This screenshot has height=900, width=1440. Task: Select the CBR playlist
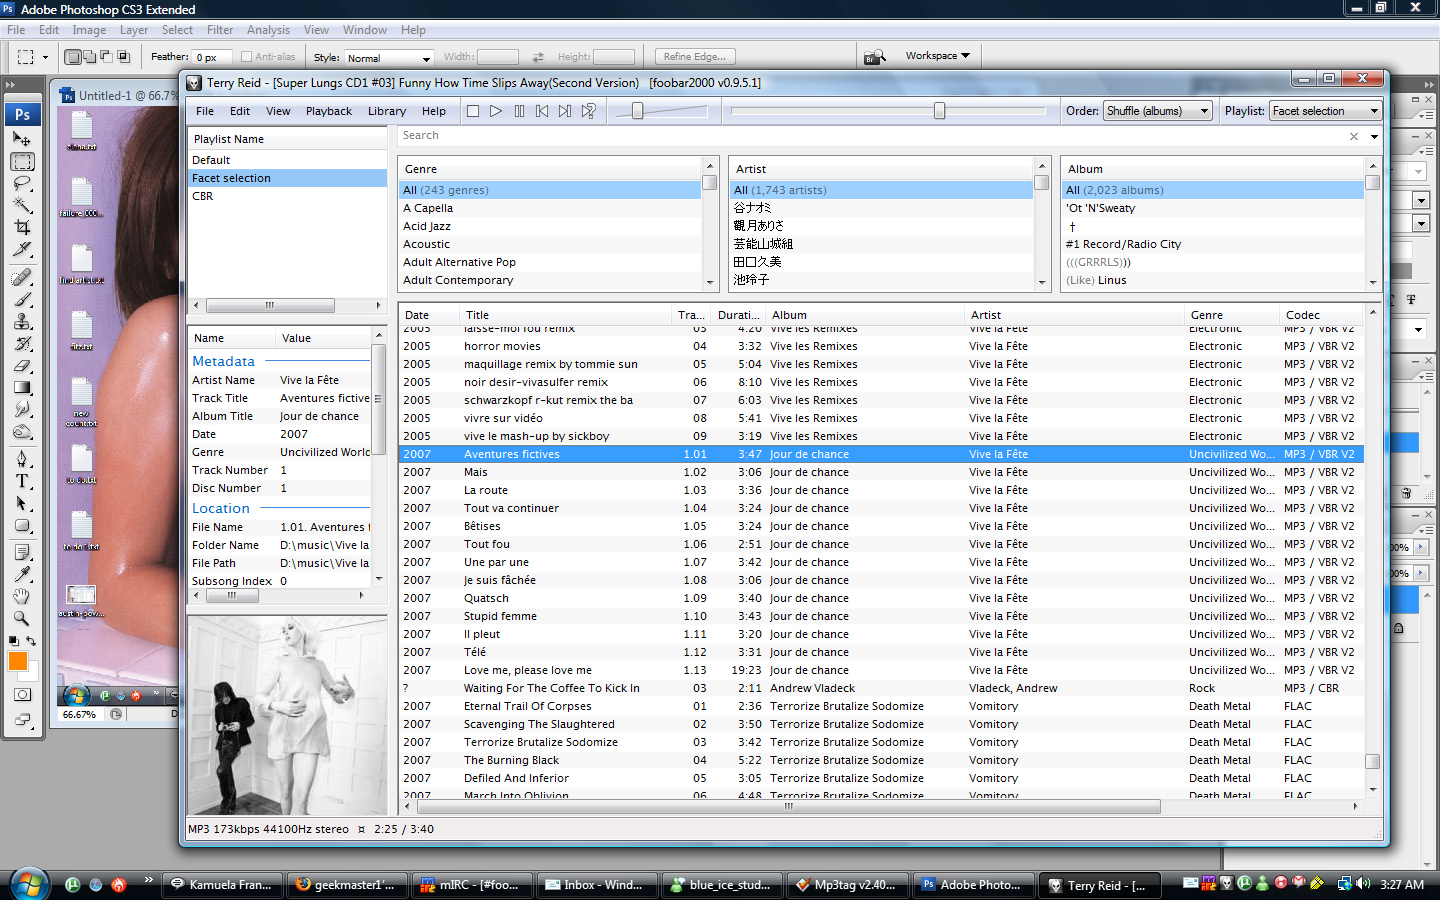click(x=202, y=196)
